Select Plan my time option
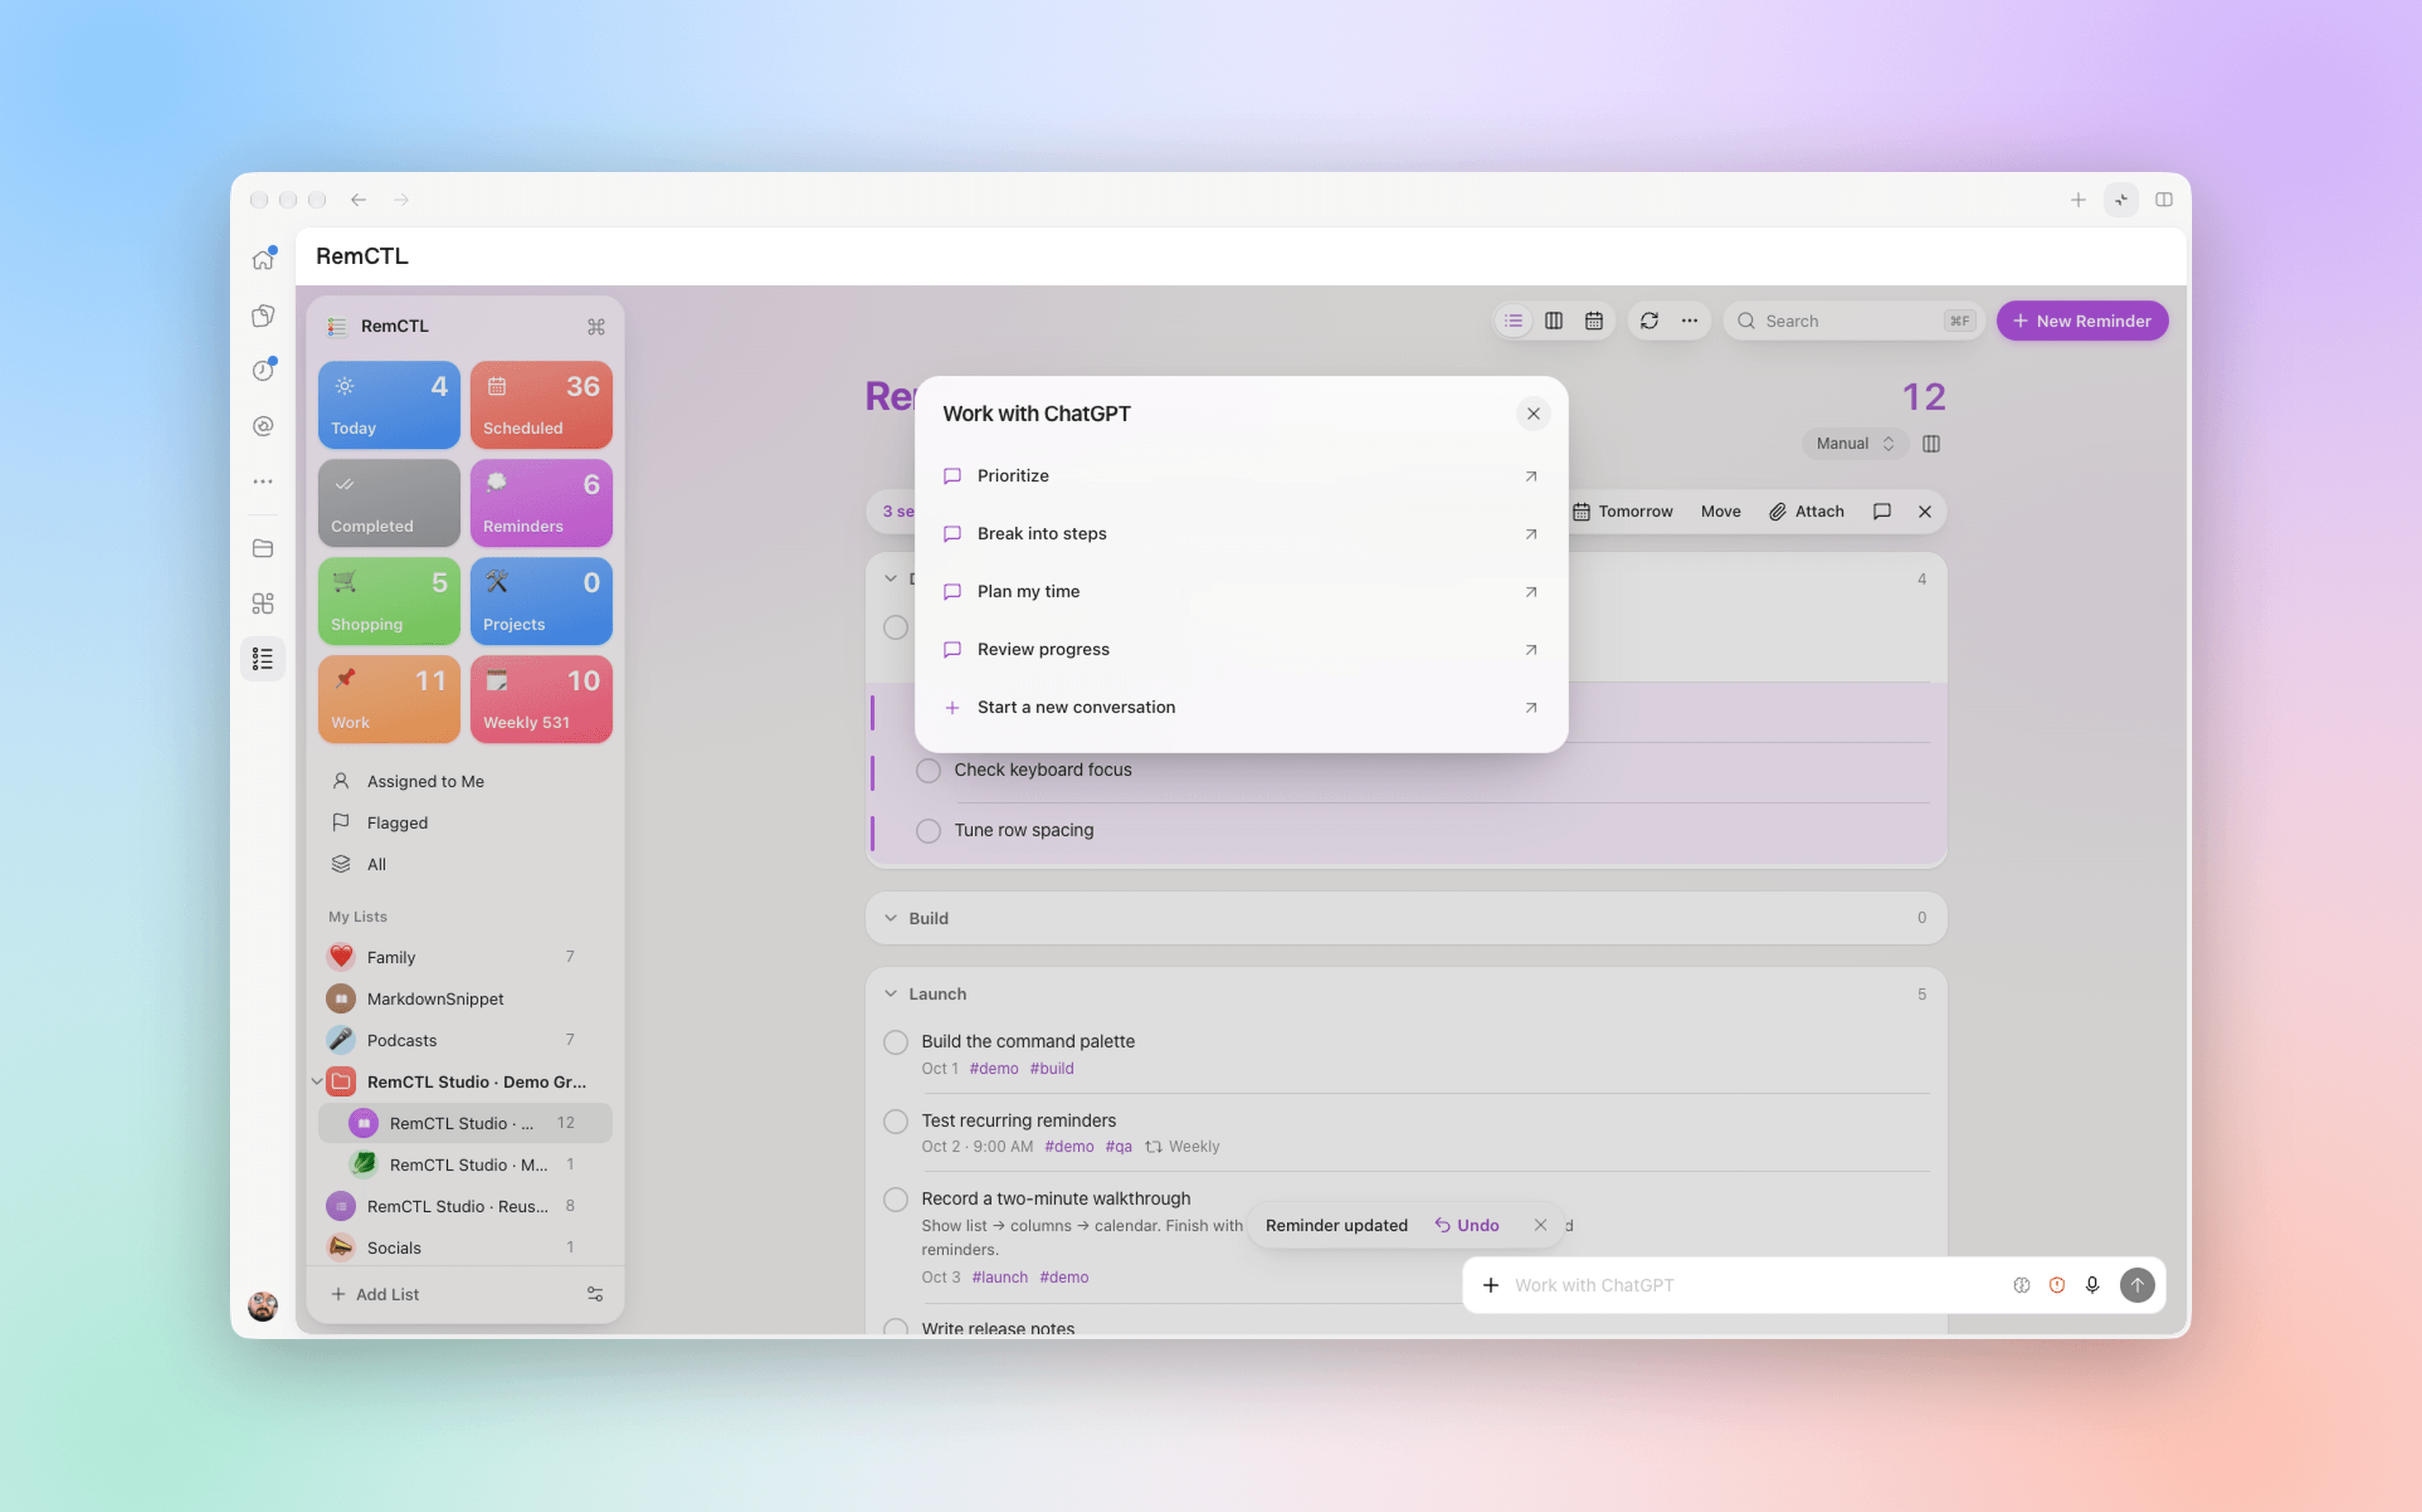 click(1240, 592)
